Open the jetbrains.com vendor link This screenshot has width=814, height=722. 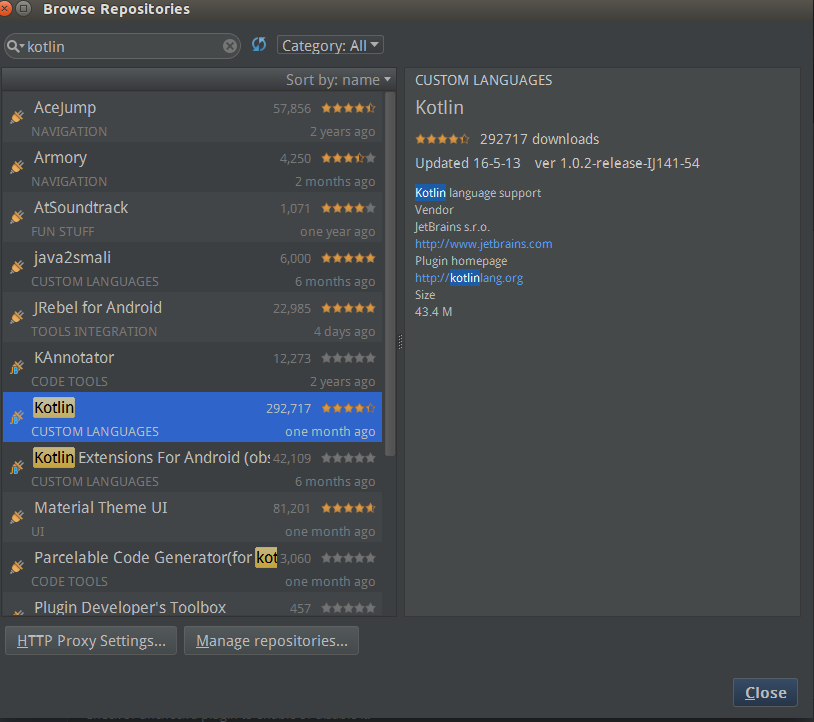click(x=484, y=243)
